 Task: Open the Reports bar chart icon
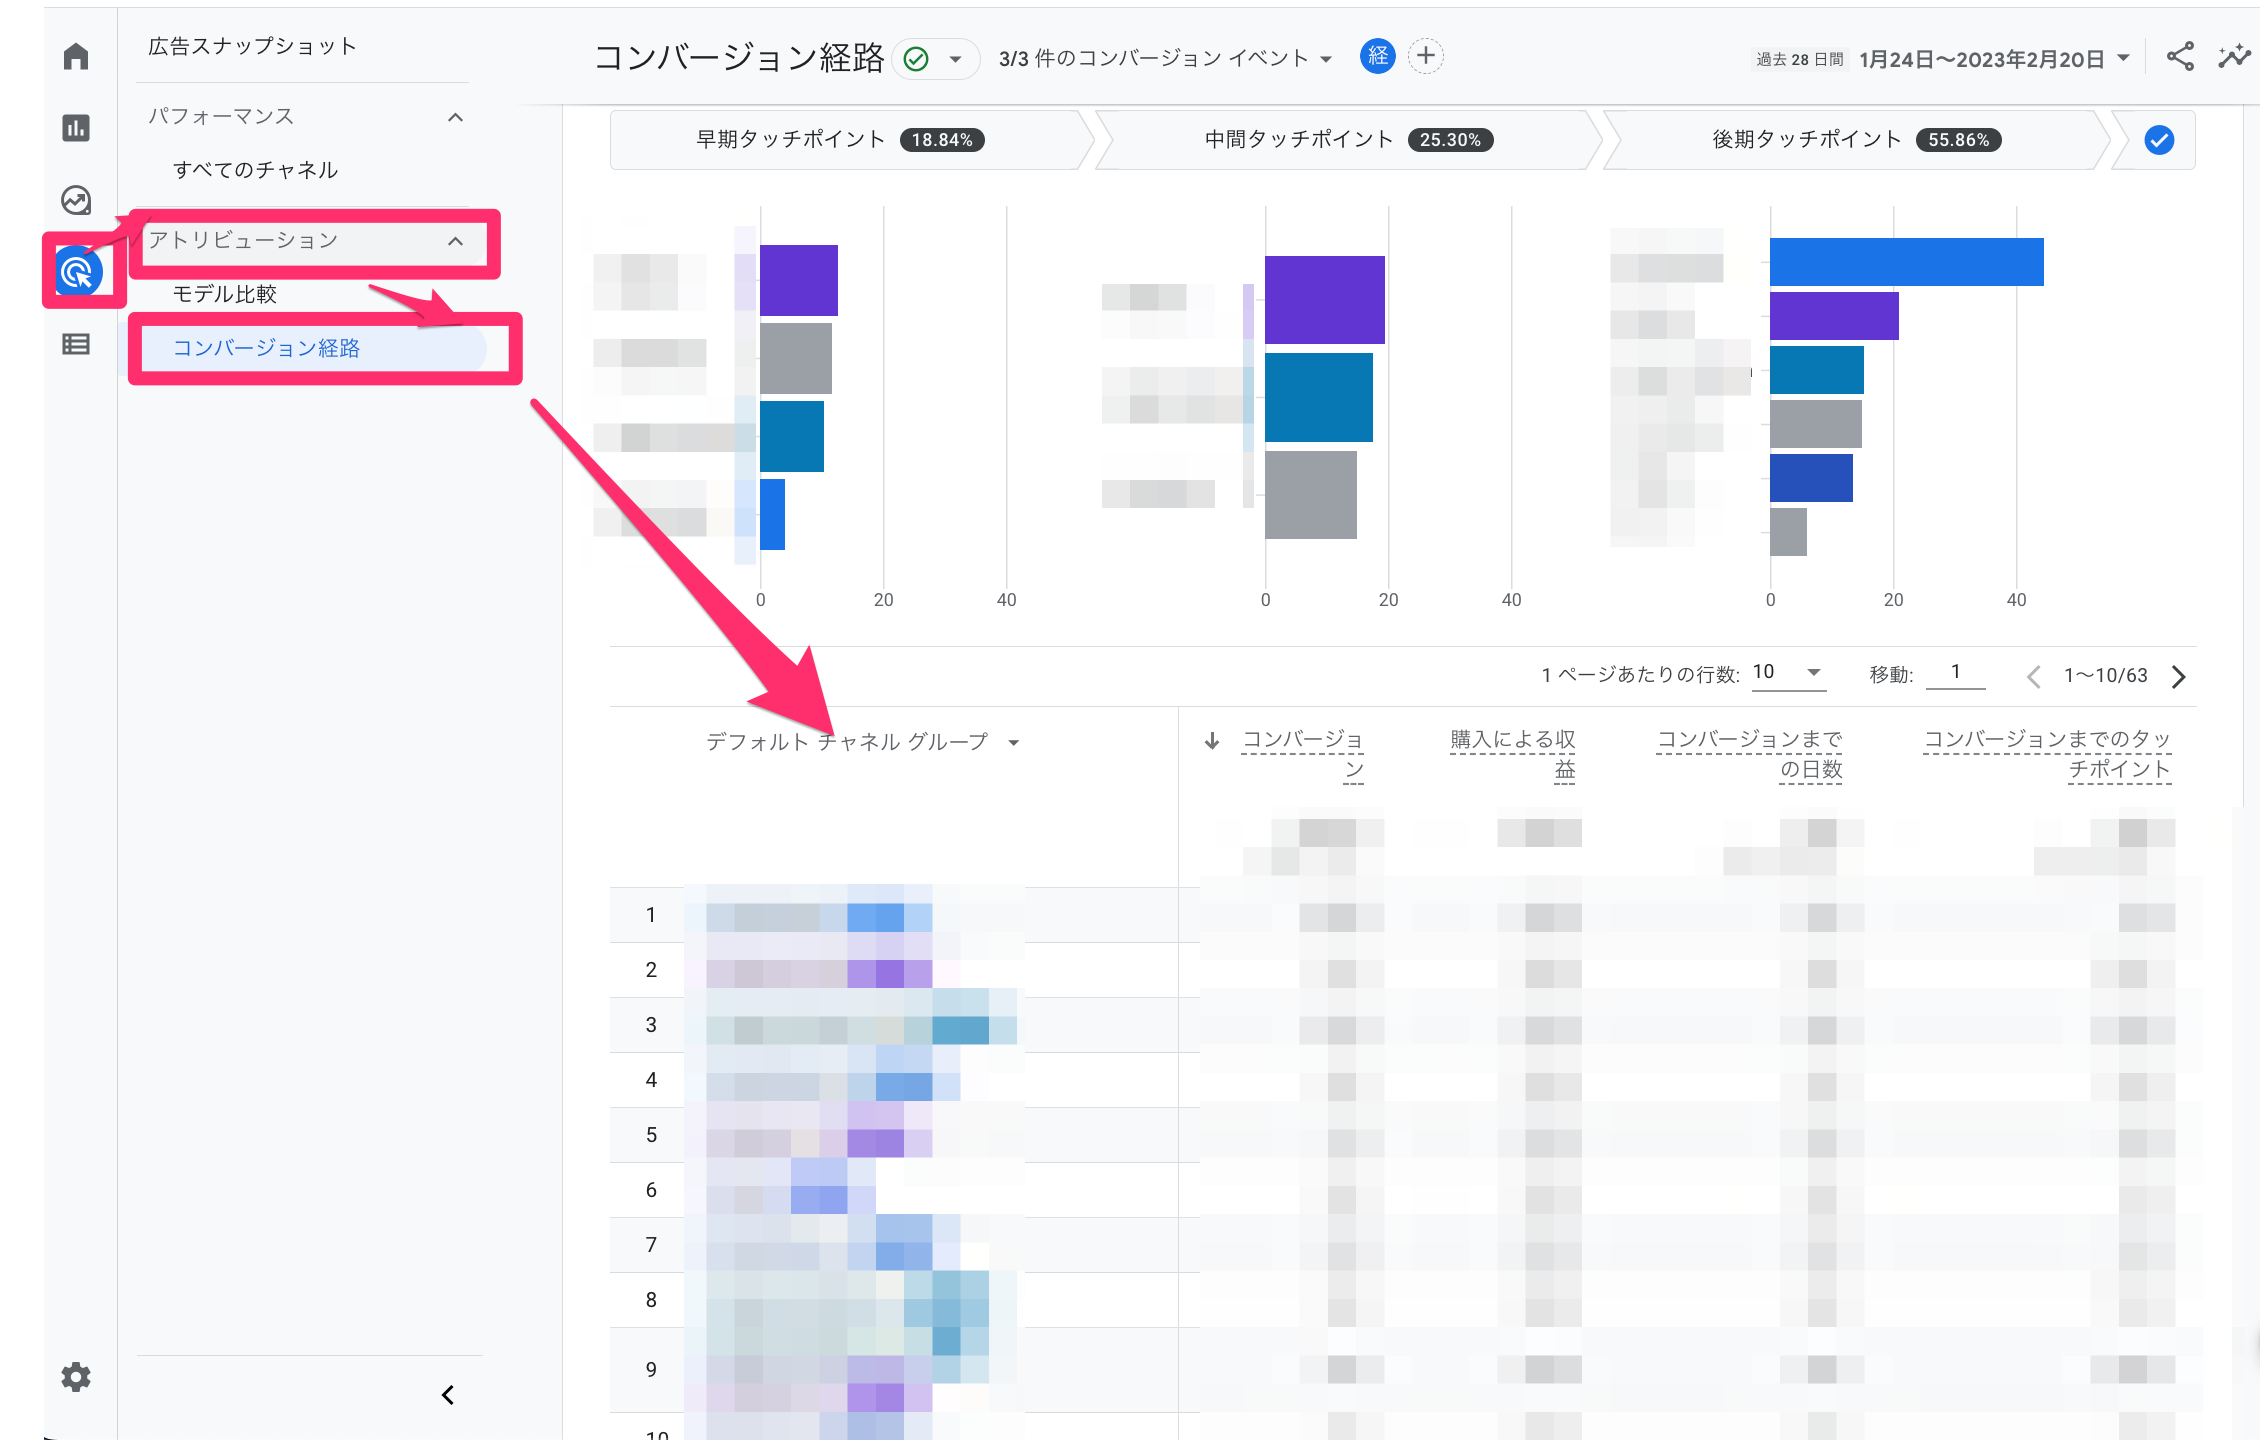coord(76,128)
